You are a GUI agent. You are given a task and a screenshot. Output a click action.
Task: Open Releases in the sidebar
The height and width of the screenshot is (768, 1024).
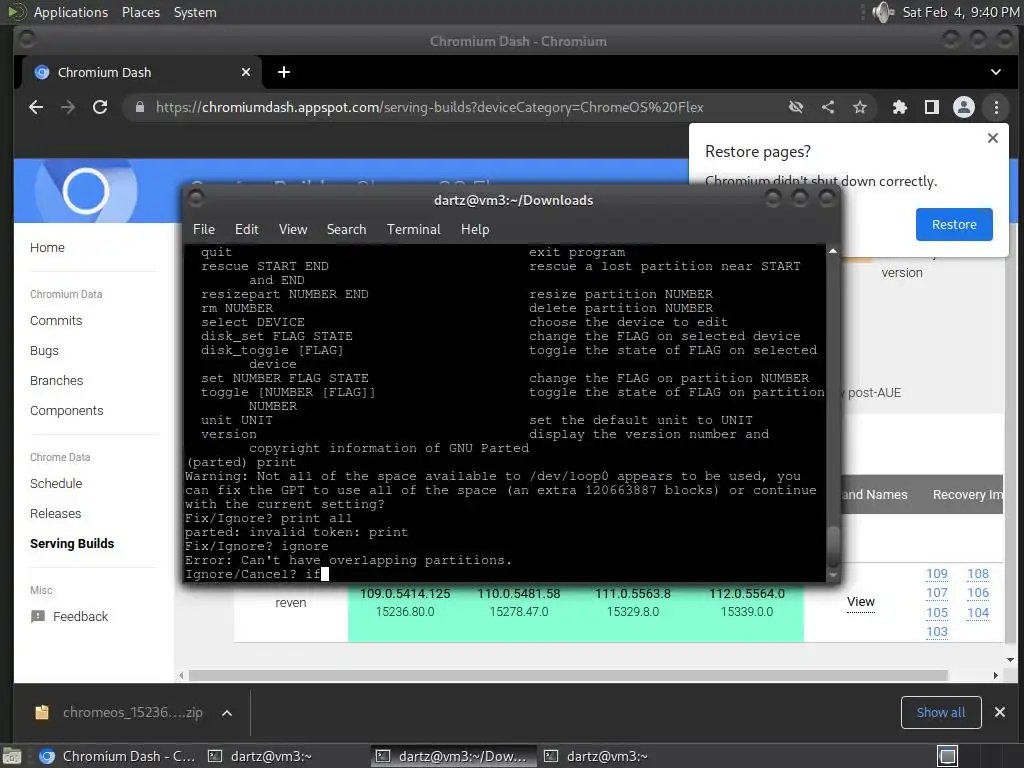coord(56,513)
